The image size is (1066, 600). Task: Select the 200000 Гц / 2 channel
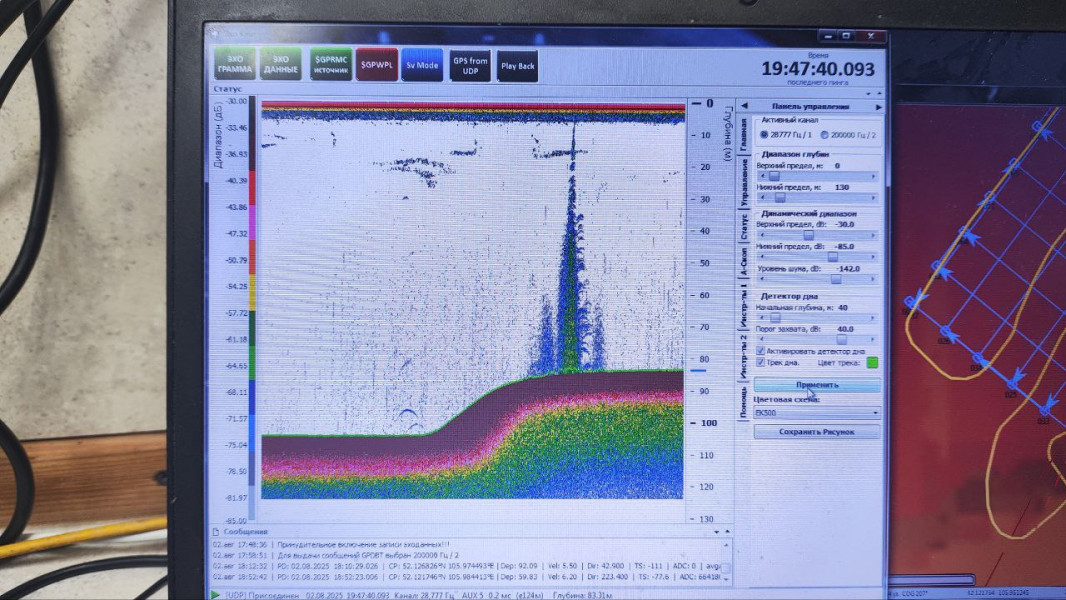tap(824, 134)
